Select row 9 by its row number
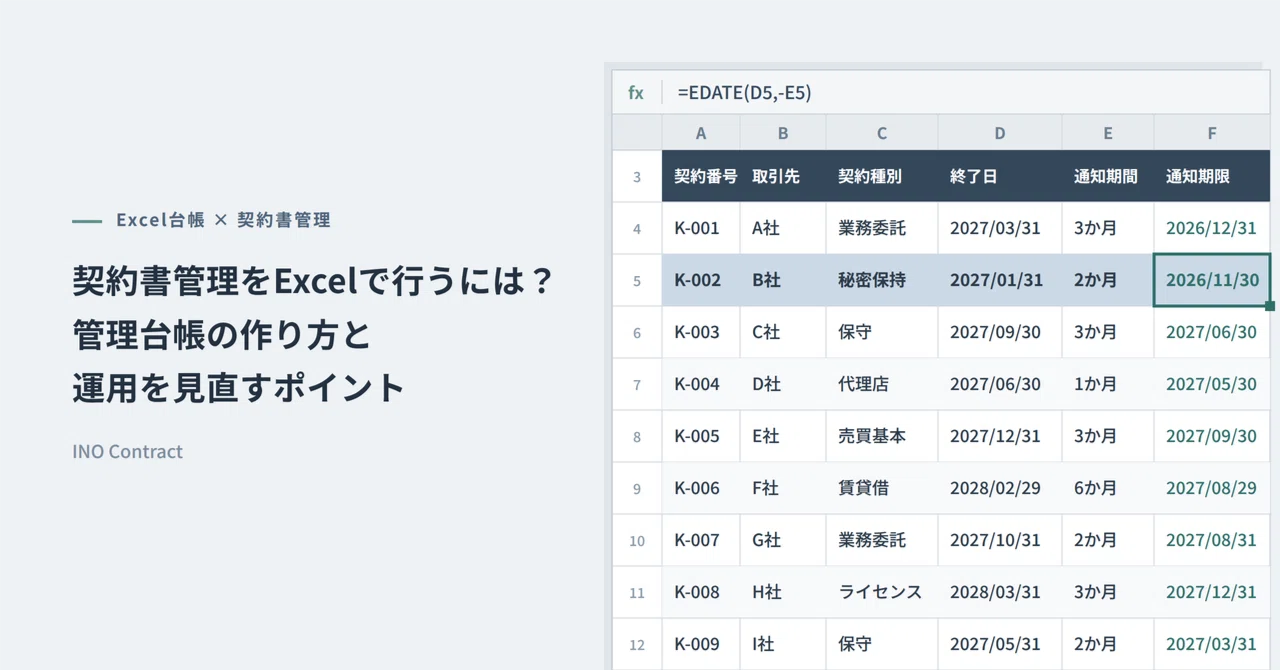Screen dimensions: 1280x670 tap(637, 489)
